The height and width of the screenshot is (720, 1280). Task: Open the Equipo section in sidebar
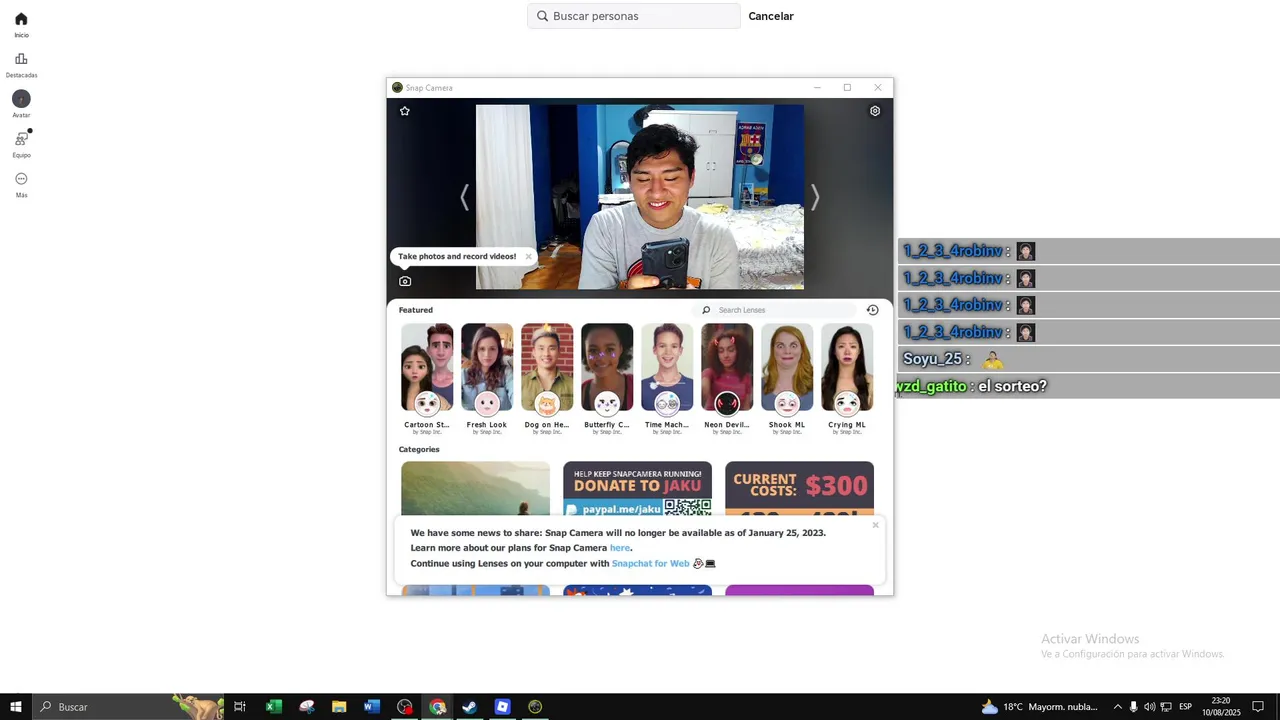(x=21, y=145)
